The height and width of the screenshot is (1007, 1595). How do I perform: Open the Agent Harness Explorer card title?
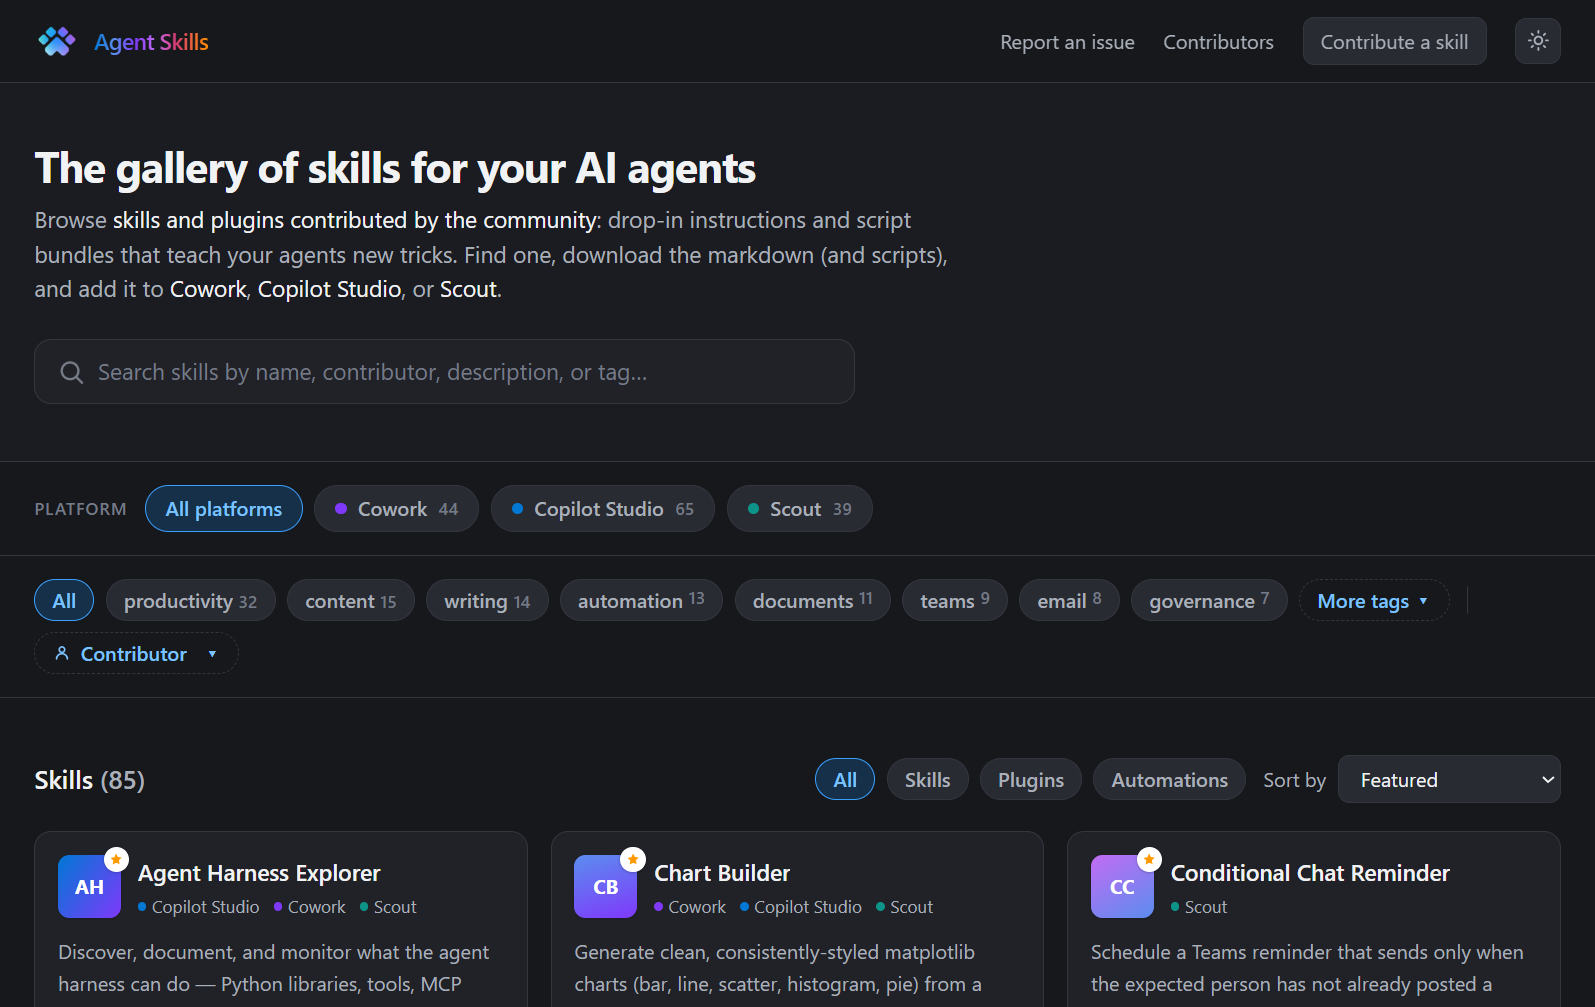[x=259, y=873]
